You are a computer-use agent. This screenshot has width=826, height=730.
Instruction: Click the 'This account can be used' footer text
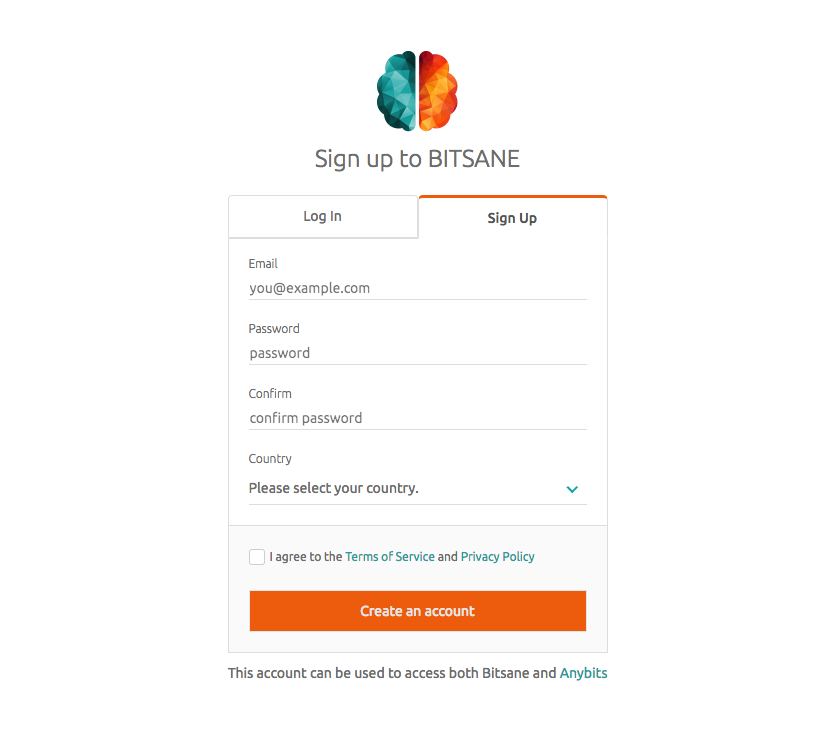point(392,673)
